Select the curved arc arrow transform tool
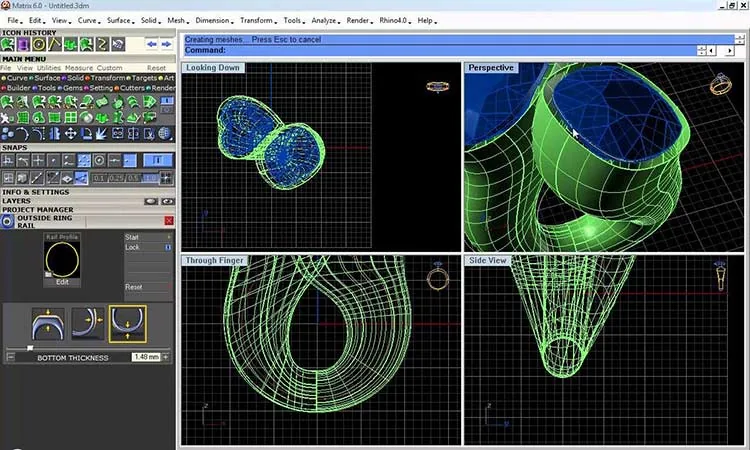The image size is (750, 450). point(23,134)
